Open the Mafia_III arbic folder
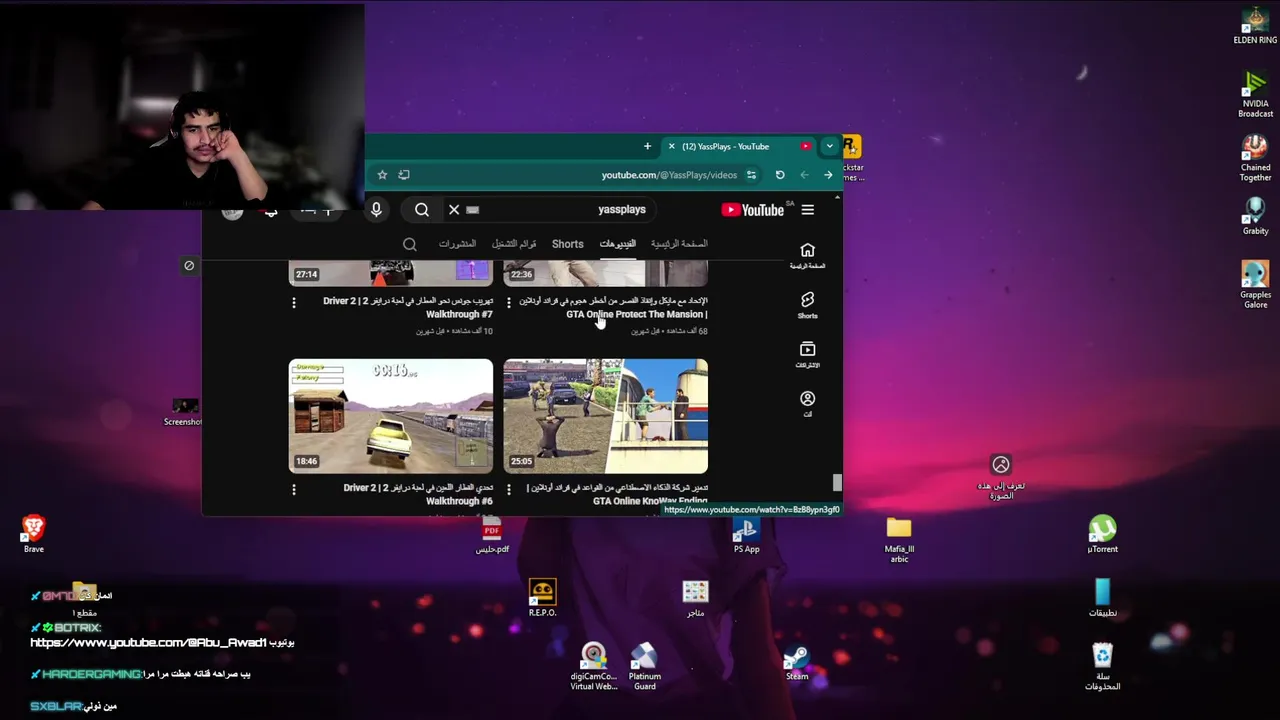The height and width of the screenshot is (720, 1280). click(899, 540)
